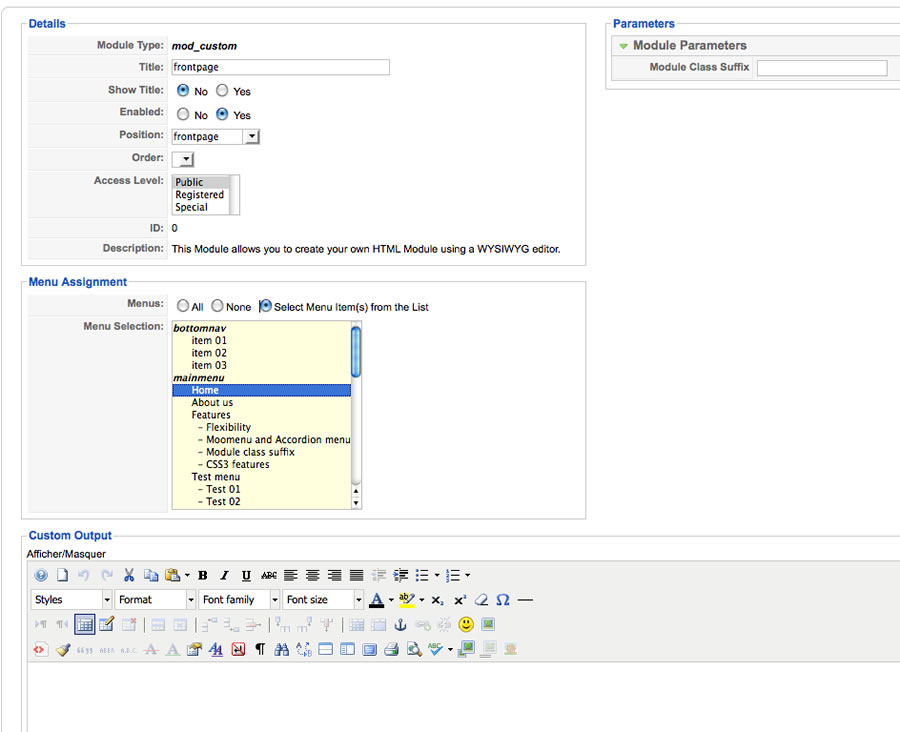Apply strikethrough formatting
900x732 pixels.
tap(269, 575)
